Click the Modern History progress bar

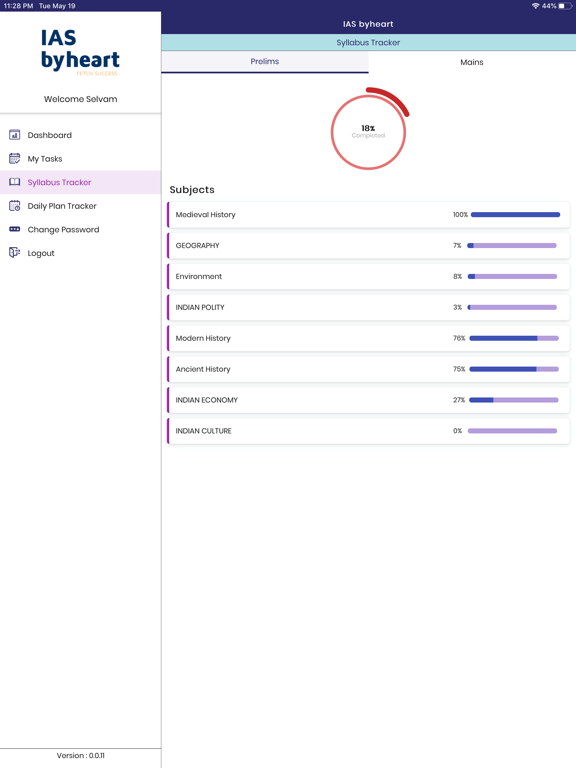coord(514,338)
